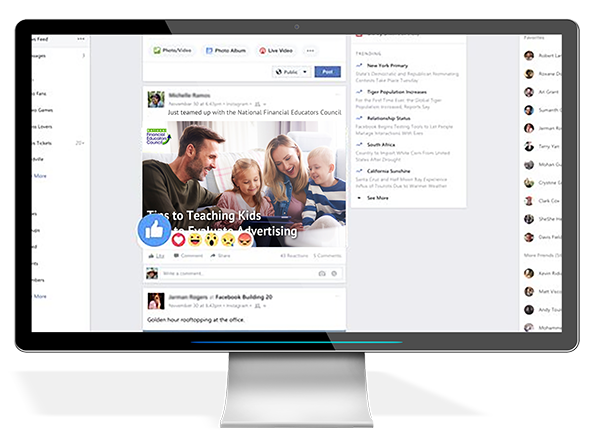This screenshot has height=446, width=600.
Task: Click SheShe avatar in contacts list
Action: 529,219
